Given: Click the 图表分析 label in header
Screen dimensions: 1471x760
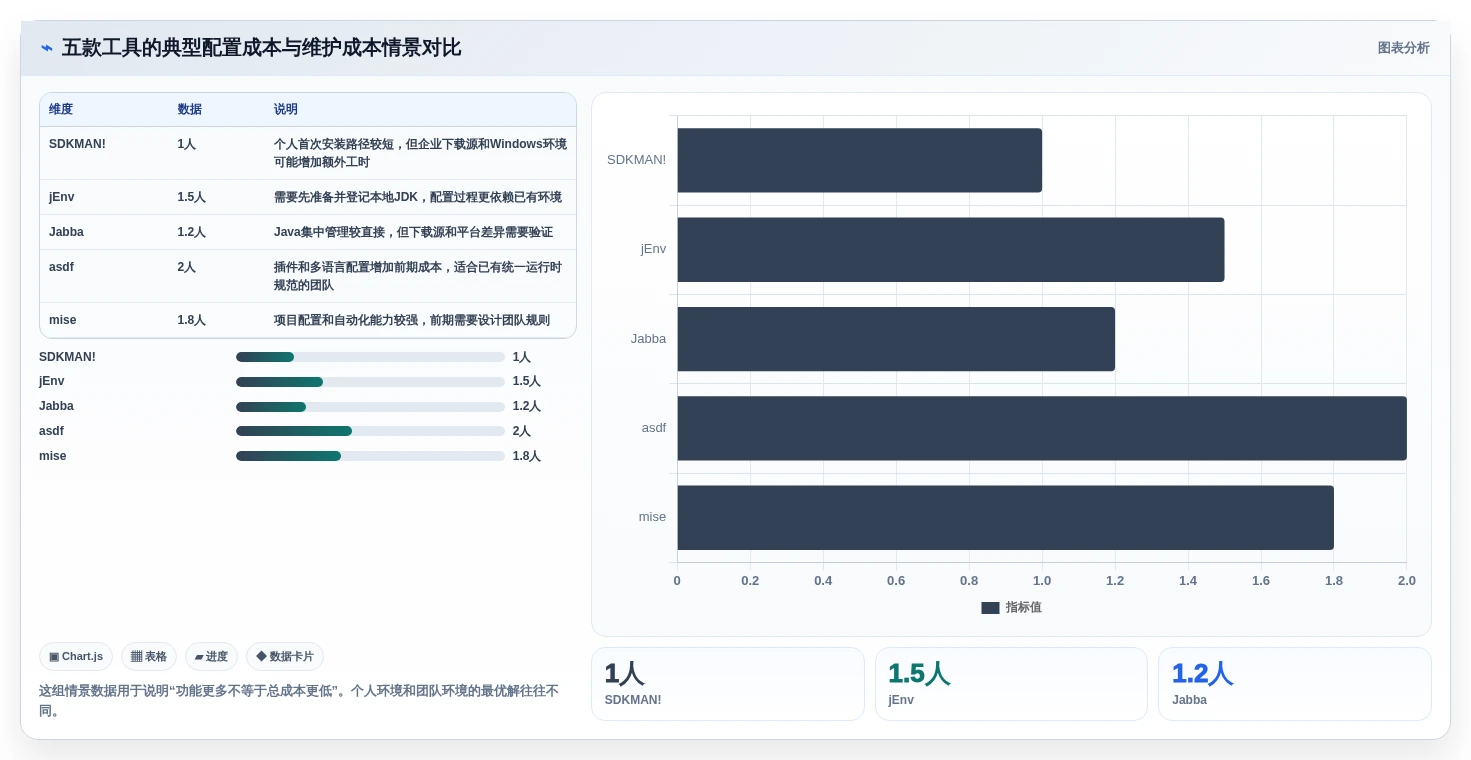Looking at the screenshot, I should tap(1403, 48).
